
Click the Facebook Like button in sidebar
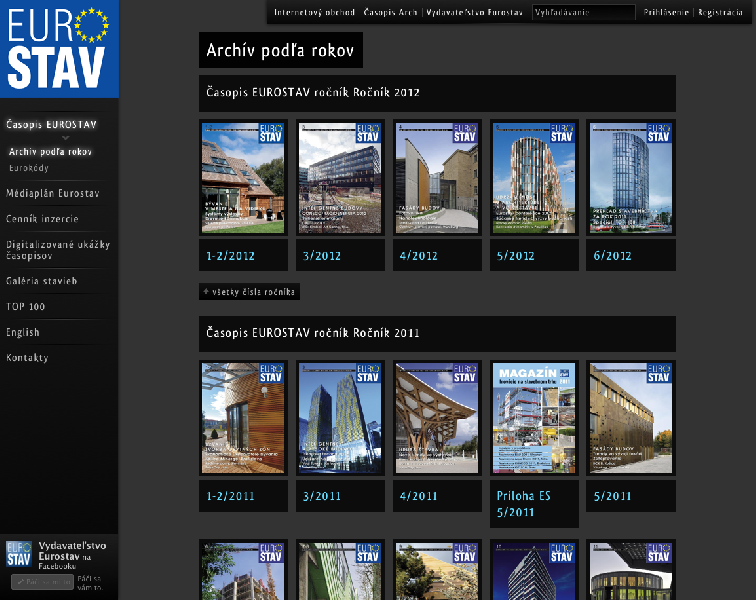[42, 582]
